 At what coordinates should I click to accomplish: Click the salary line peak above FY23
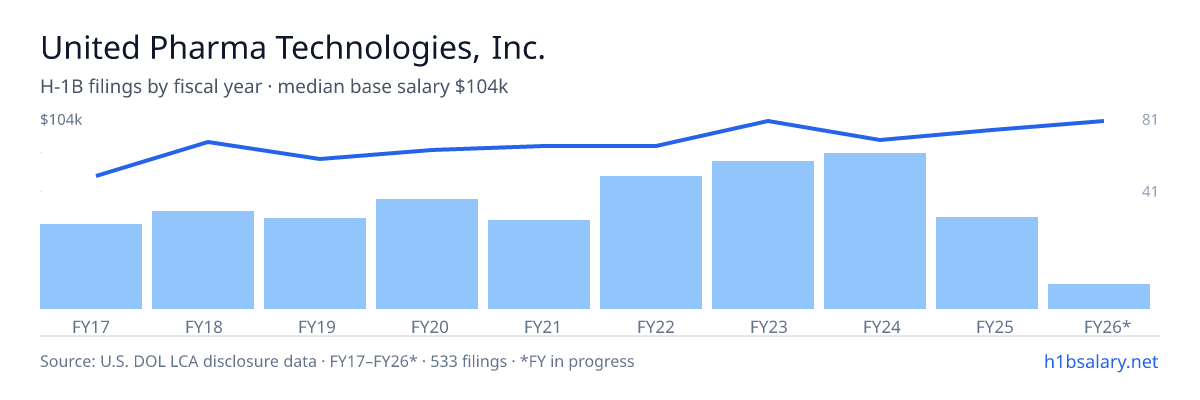tap(767, 121)
